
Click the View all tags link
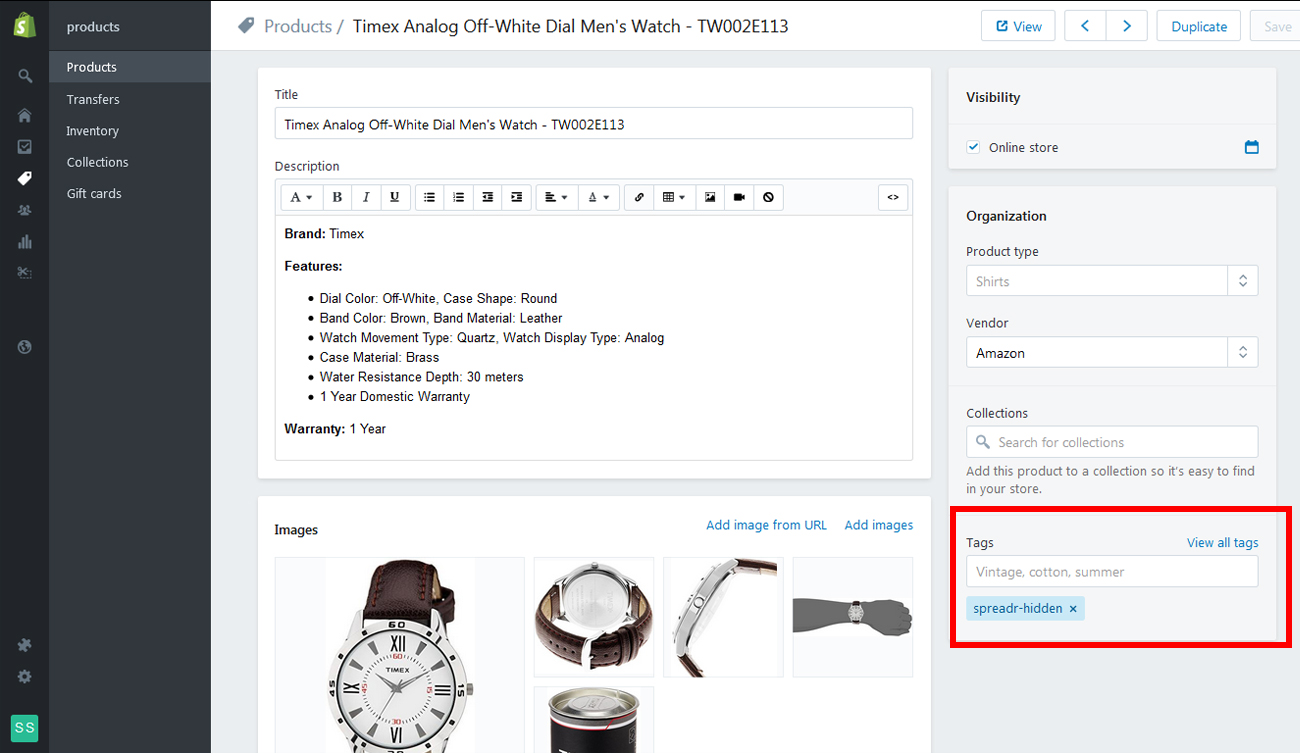point(1222,543)
